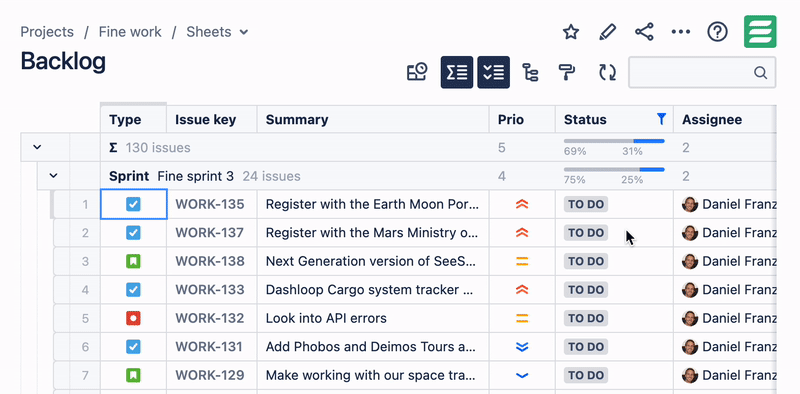Select row number 1
Screen dimensions: 800x394
pos(85,205)
